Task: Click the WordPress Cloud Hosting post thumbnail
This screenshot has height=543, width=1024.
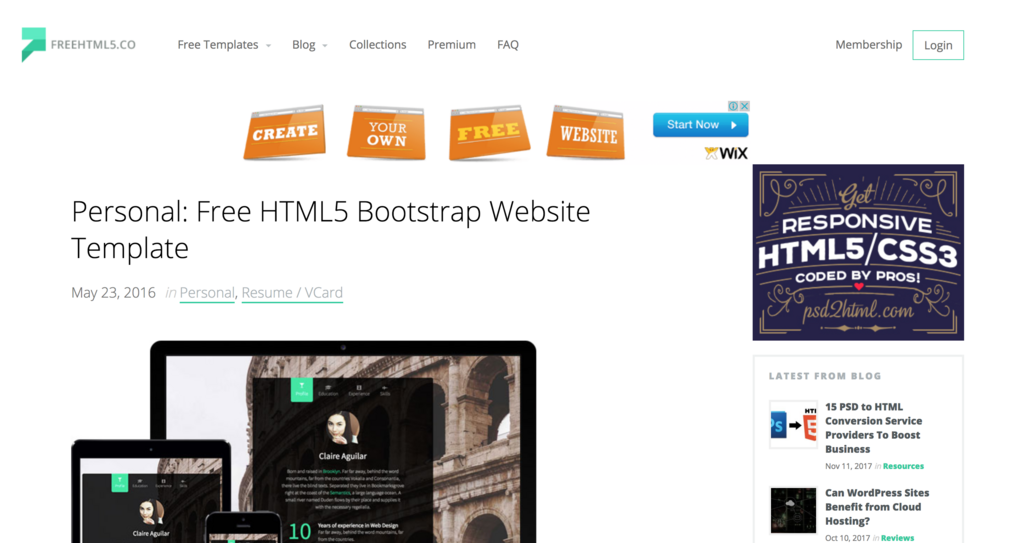Action: click(x=793, y=510)
